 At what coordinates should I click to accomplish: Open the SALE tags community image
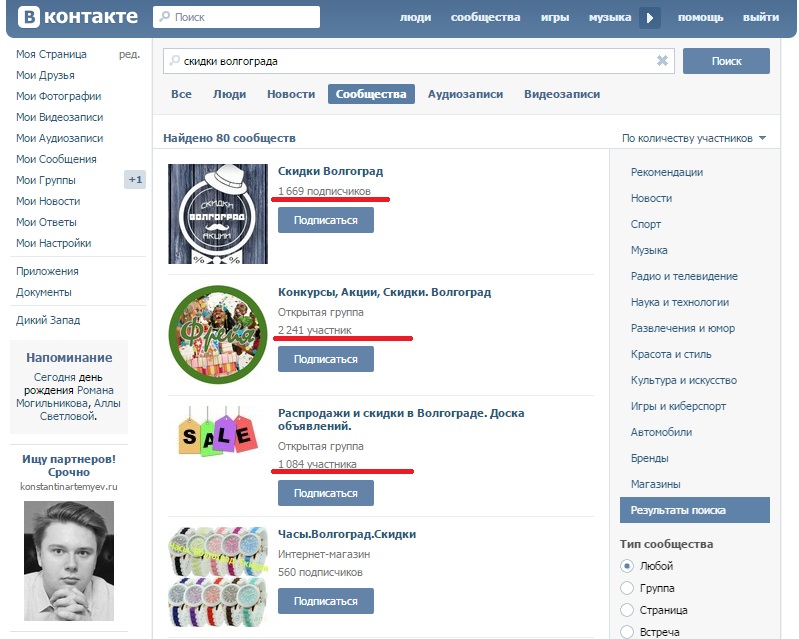218,431
